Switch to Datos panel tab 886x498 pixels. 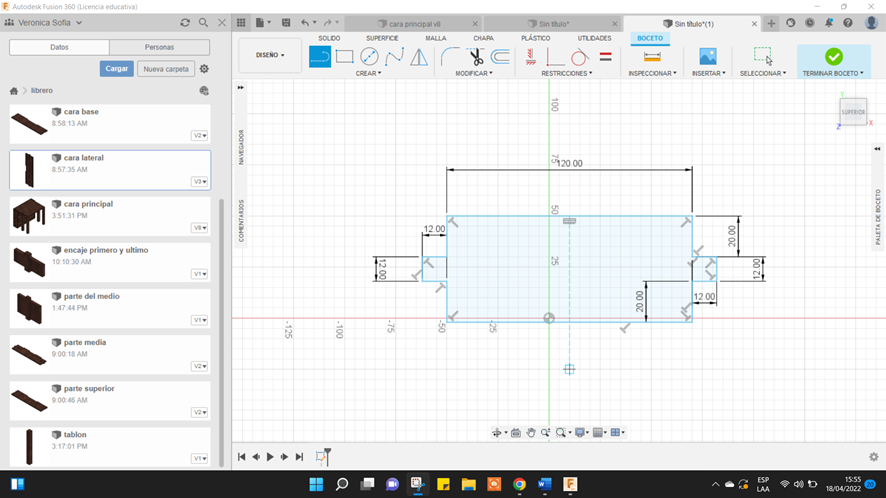tap(59, 47)
